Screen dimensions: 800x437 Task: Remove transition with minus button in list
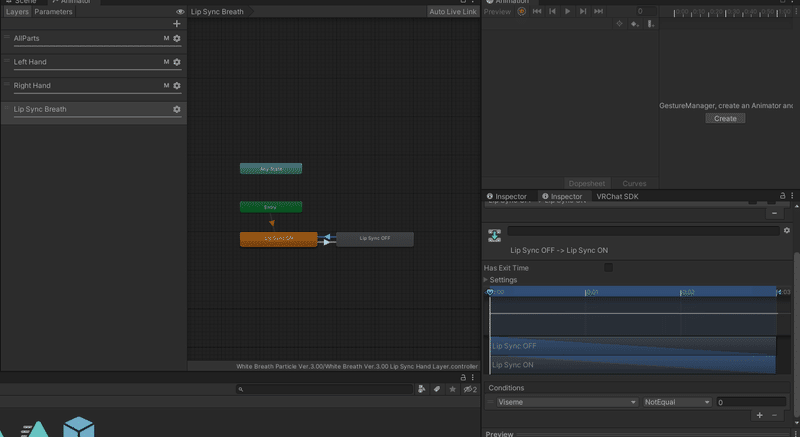click(774, 213)
